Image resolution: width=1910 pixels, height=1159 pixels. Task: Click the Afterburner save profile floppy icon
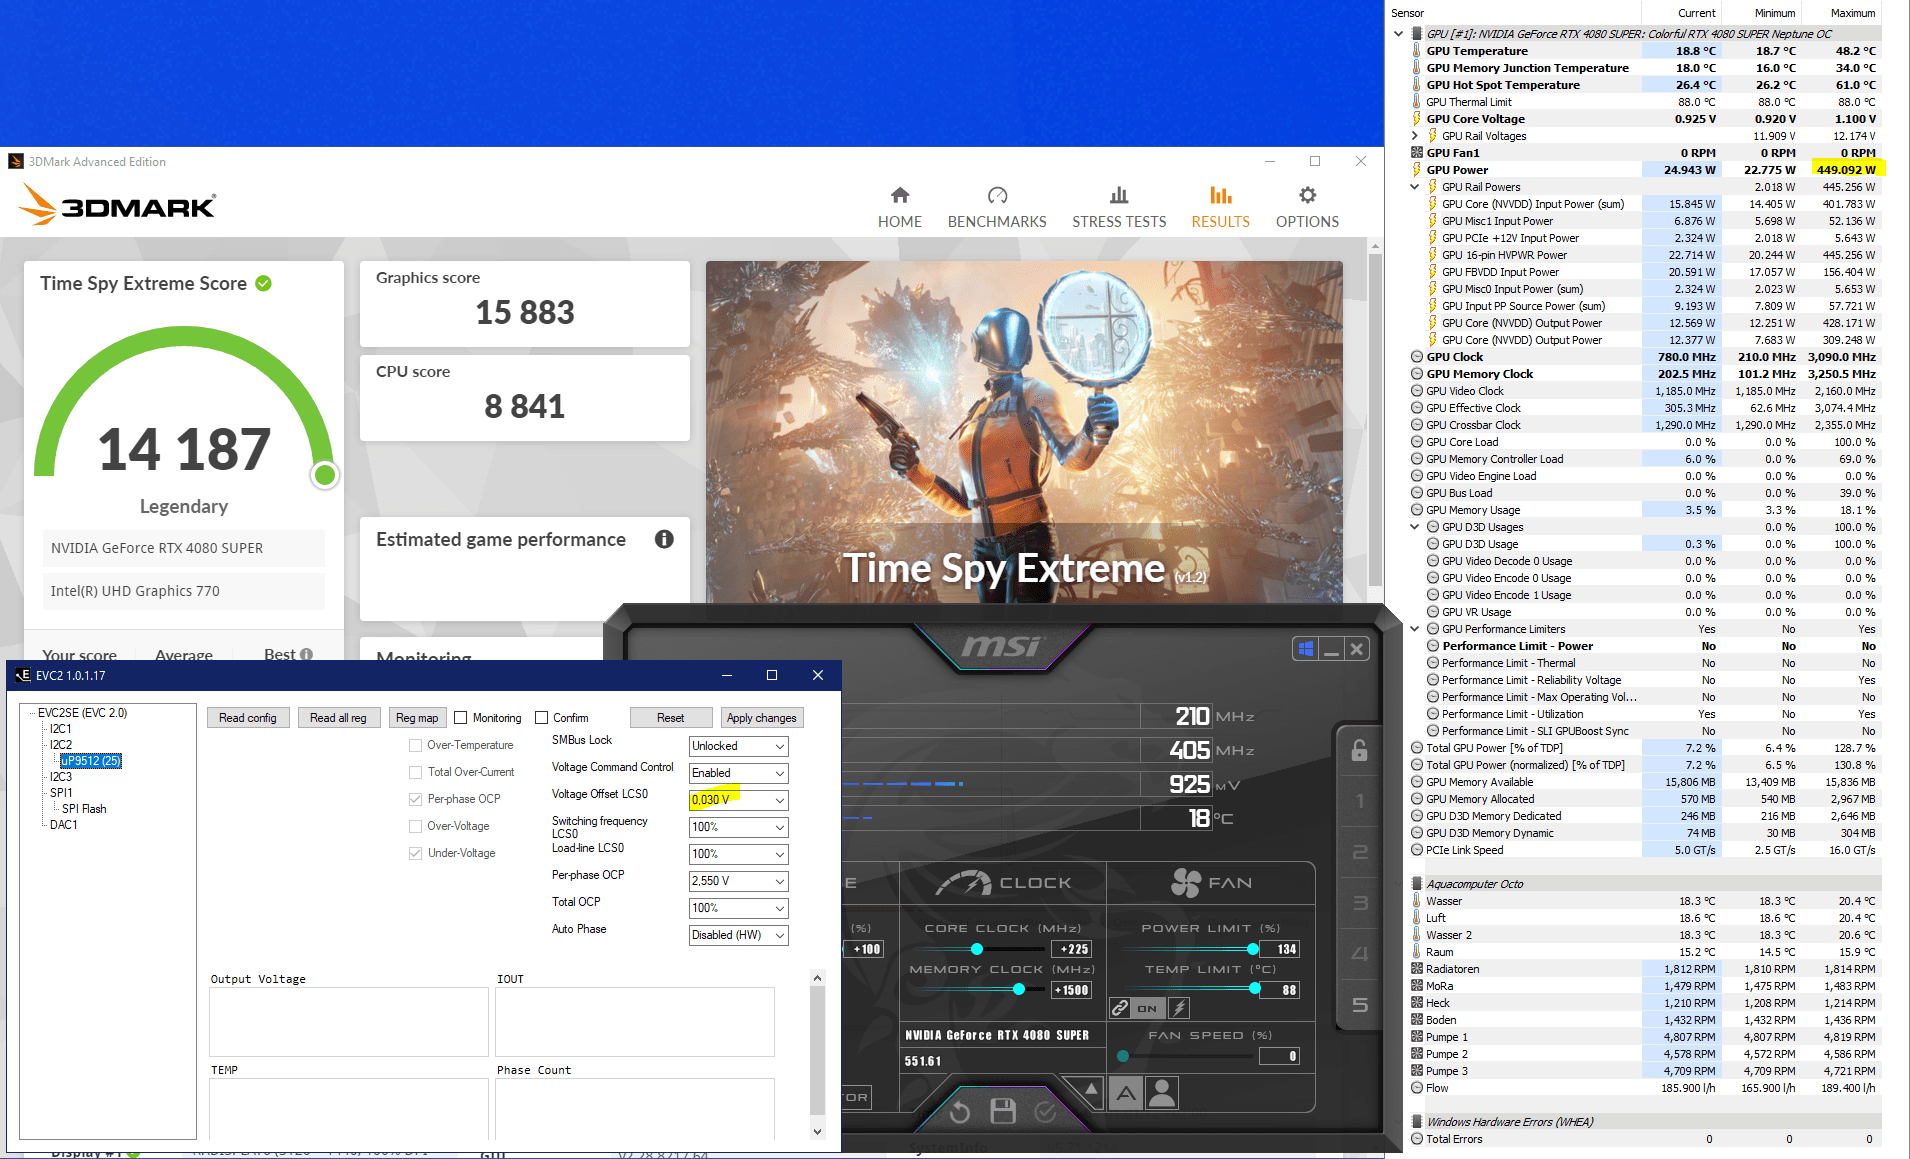coord(1003,1111)
